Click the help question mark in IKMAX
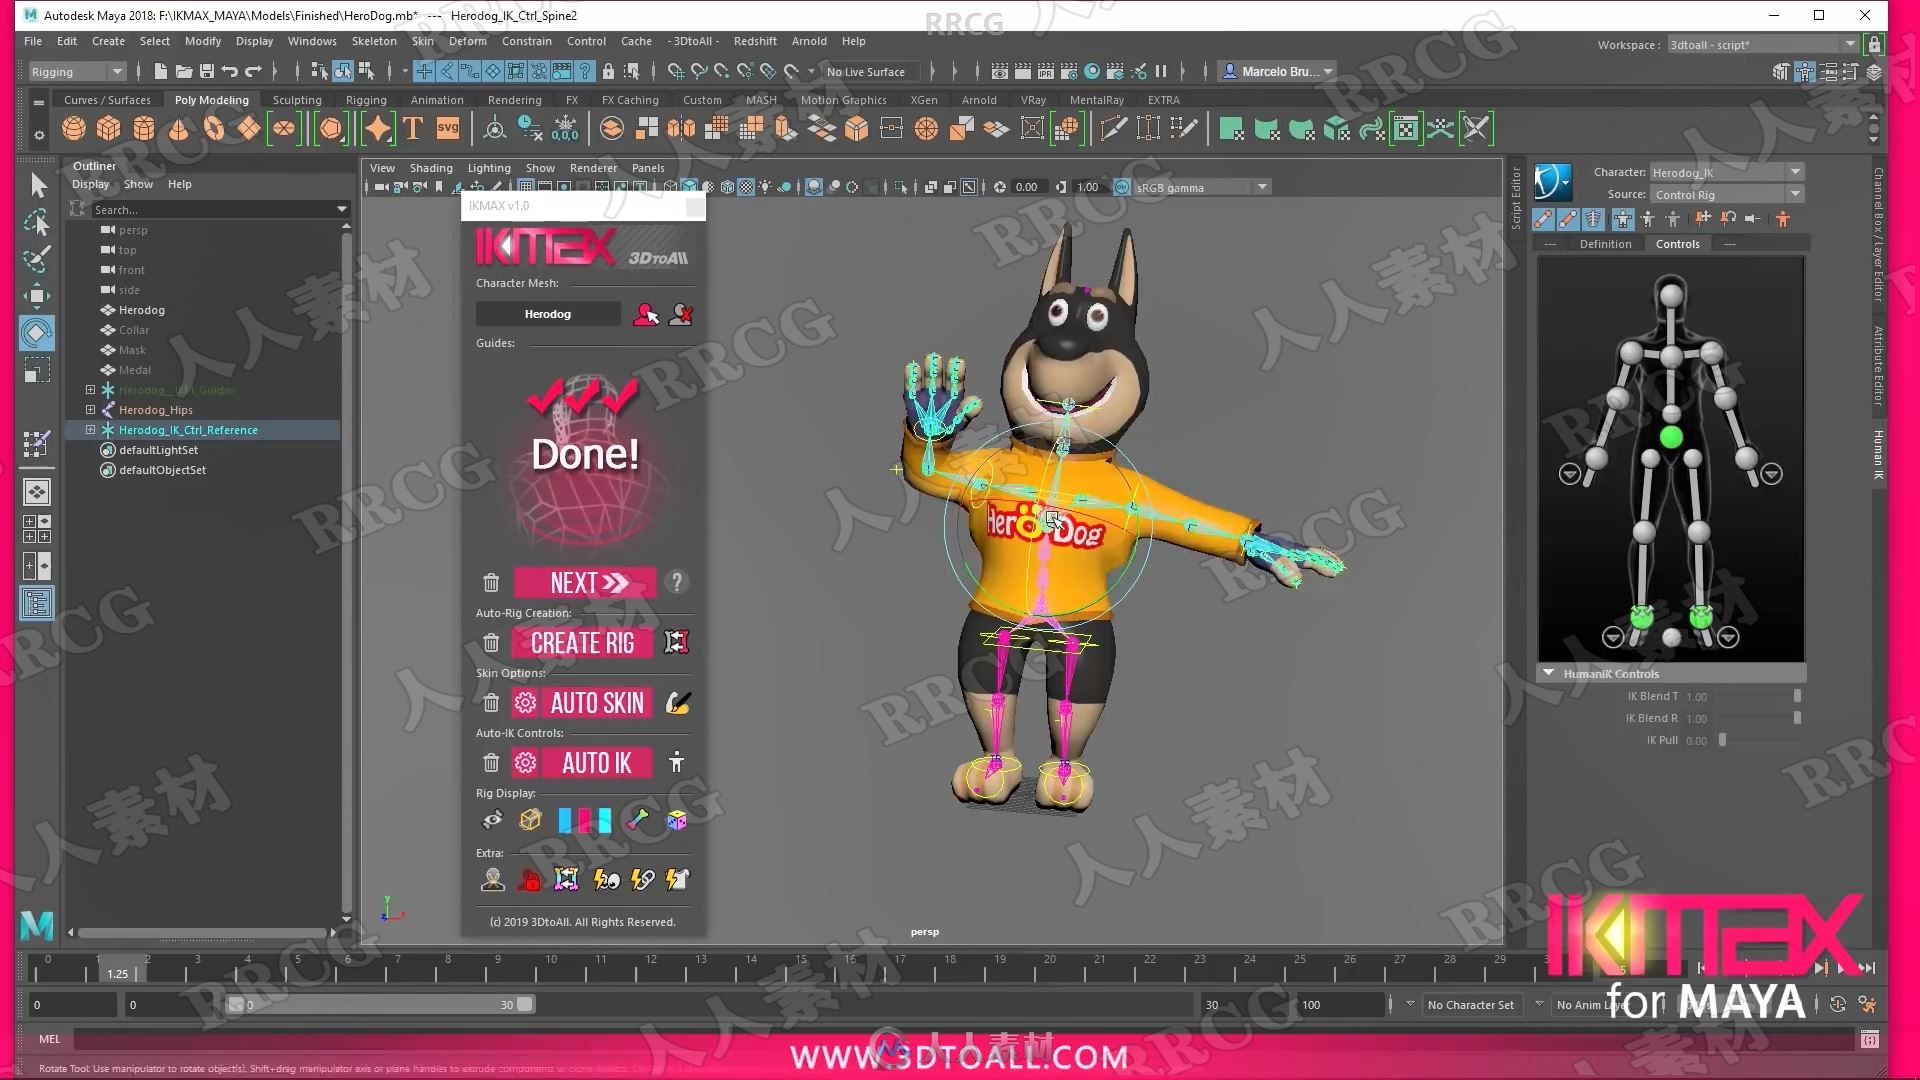Screen dimensions: 1920x1080 click(x=677, y=582)
